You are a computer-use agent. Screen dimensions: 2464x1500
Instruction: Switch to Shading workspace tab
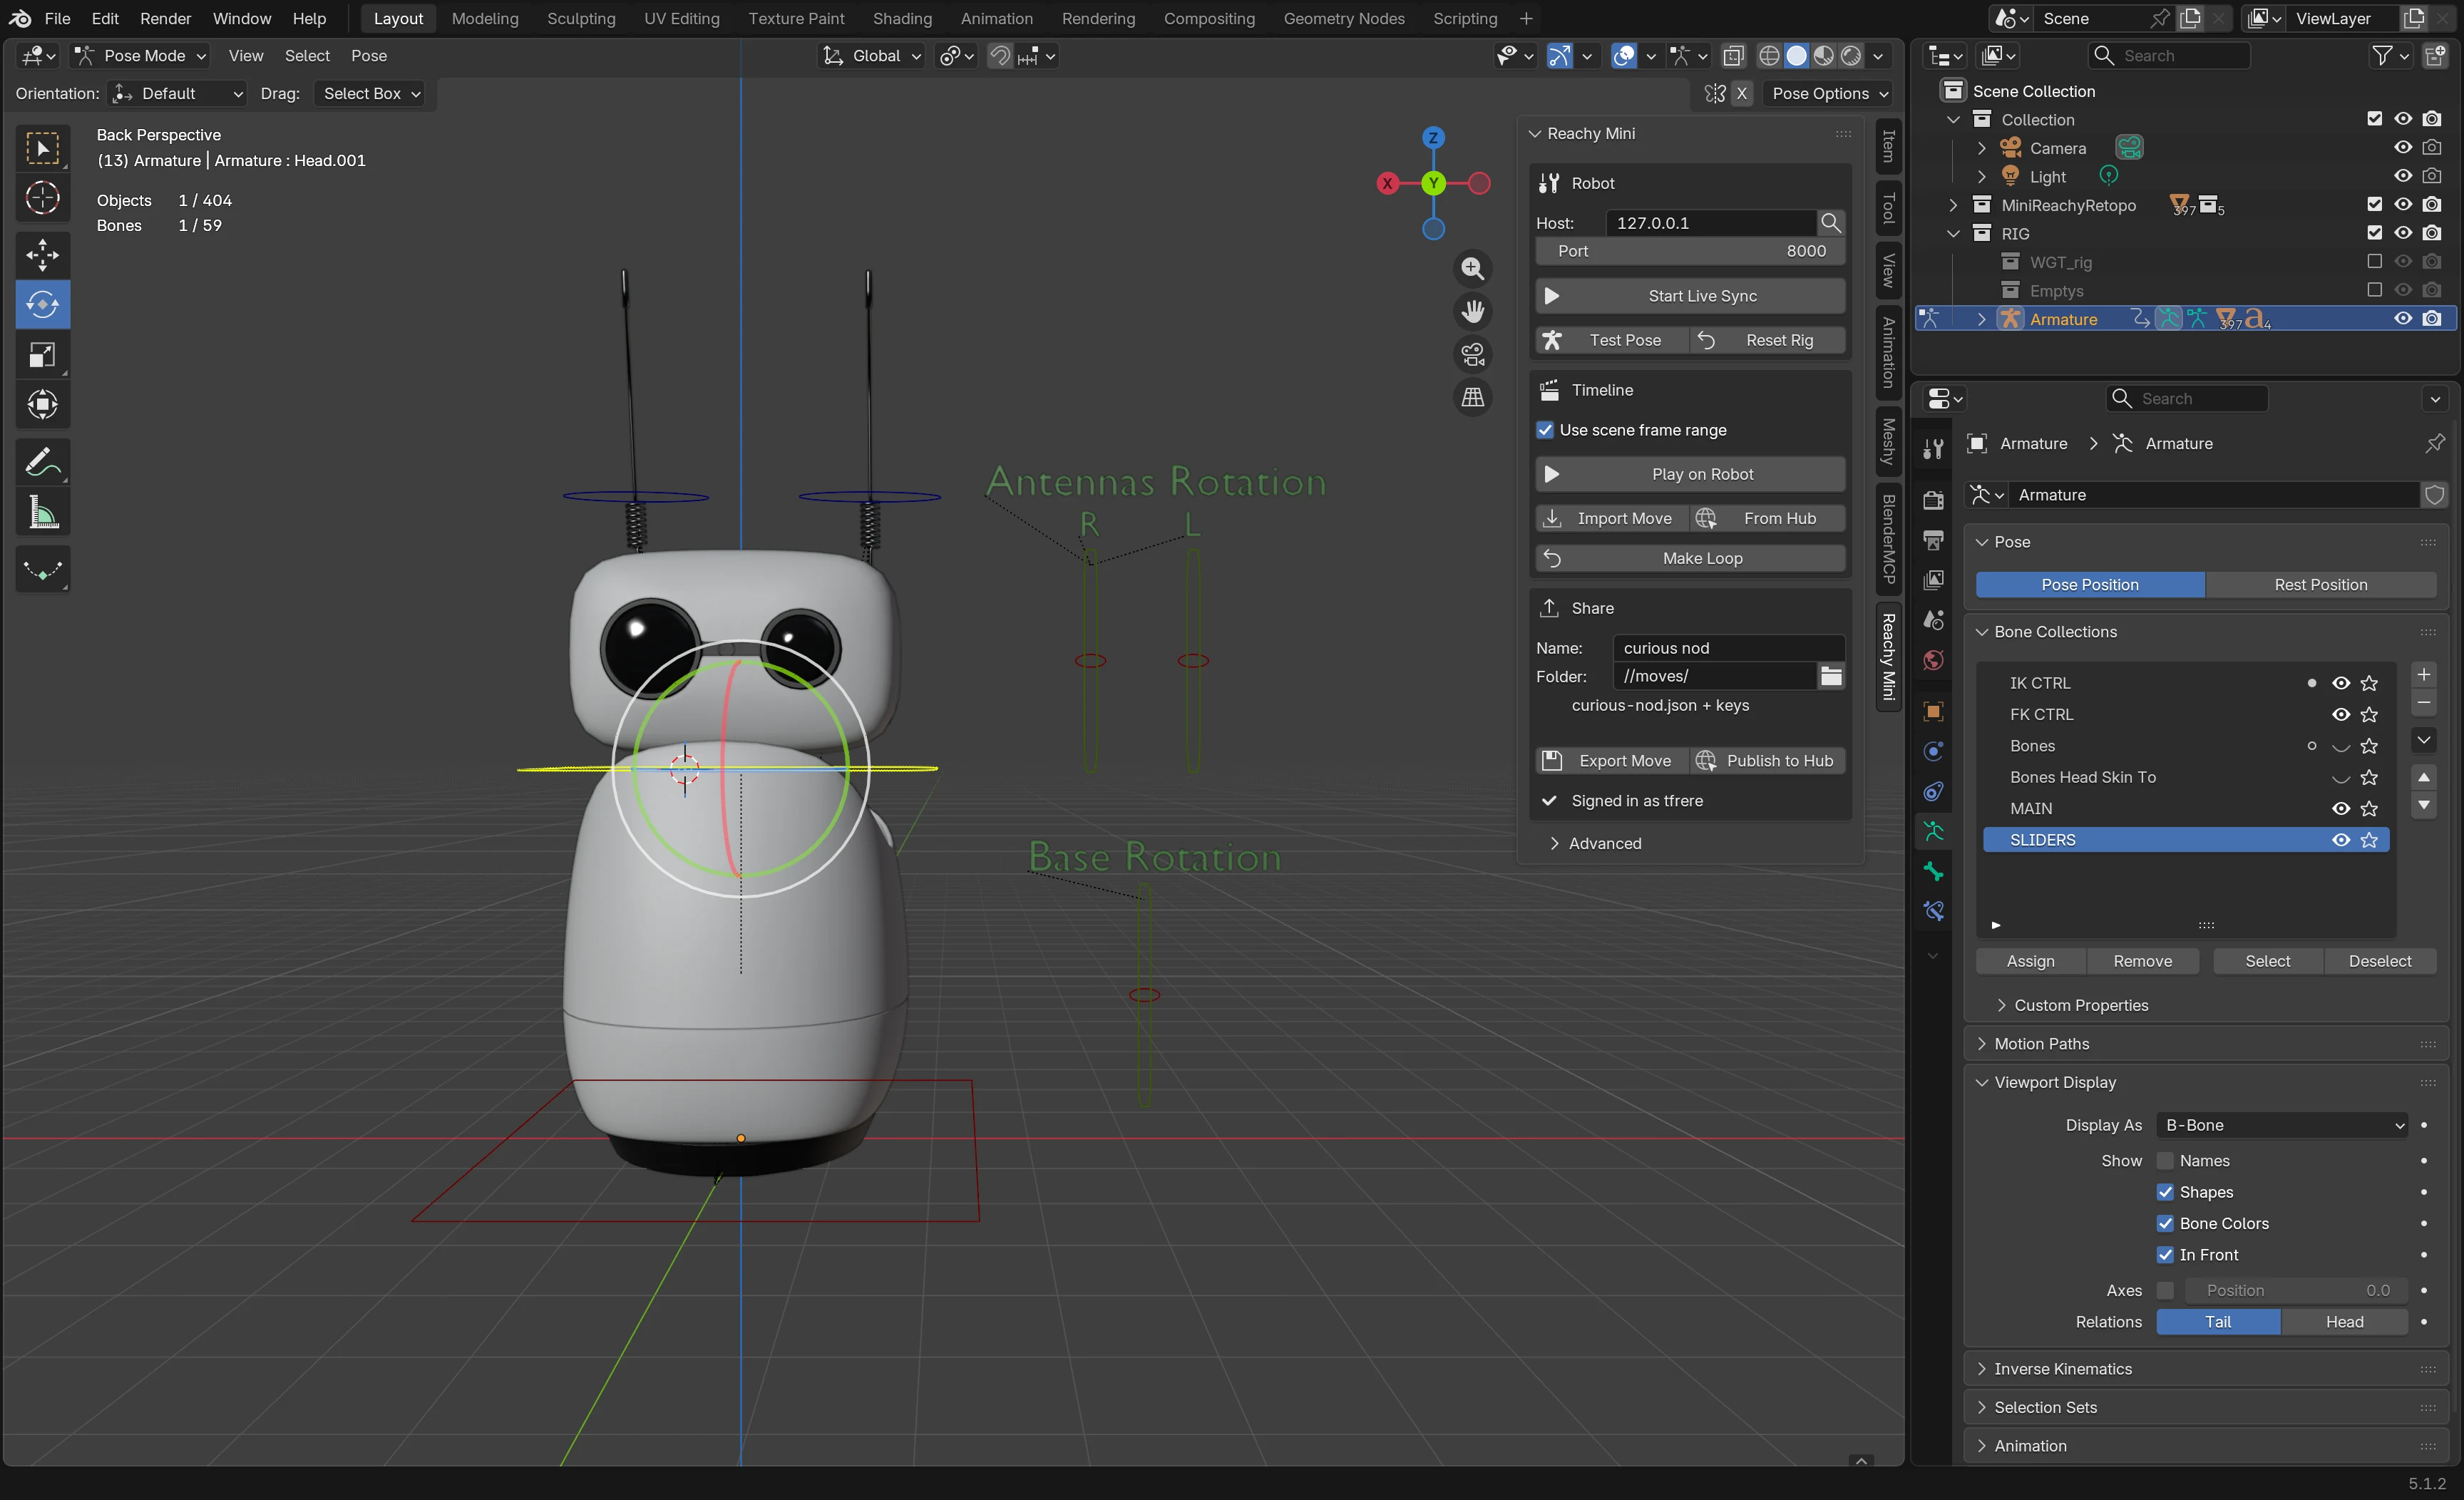tap(901, 18)
